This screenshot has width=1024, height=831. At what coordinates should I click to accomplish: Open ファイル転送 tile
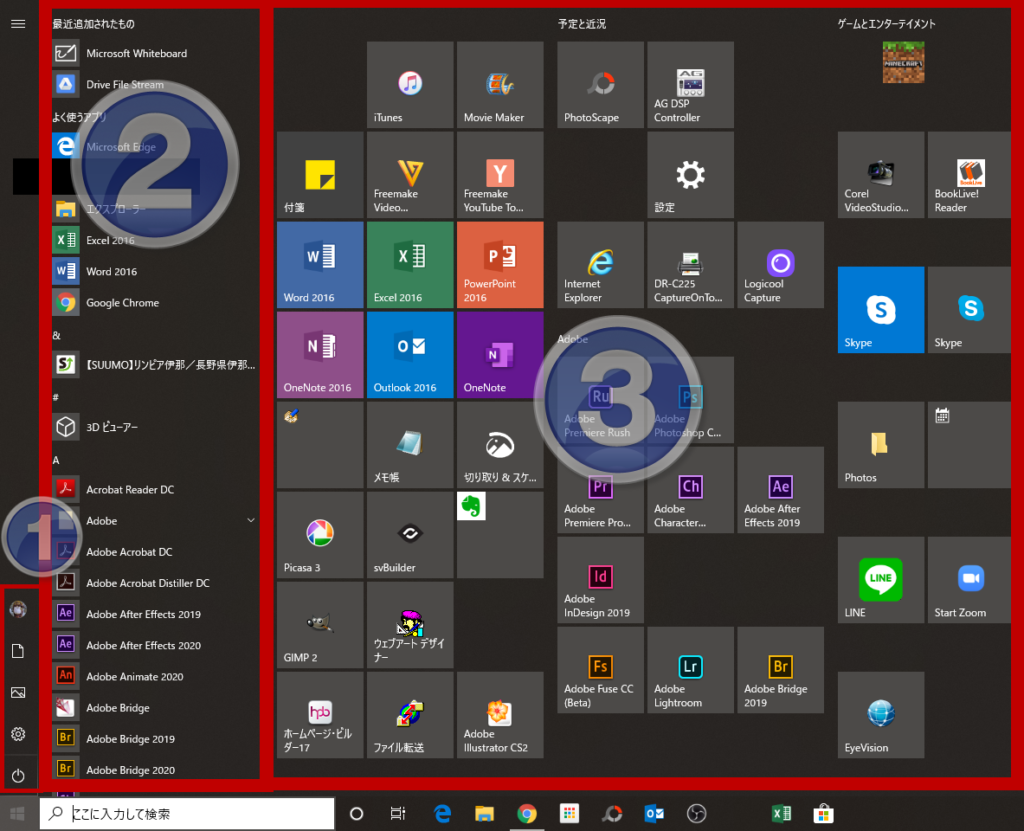[x=410, y=715]
